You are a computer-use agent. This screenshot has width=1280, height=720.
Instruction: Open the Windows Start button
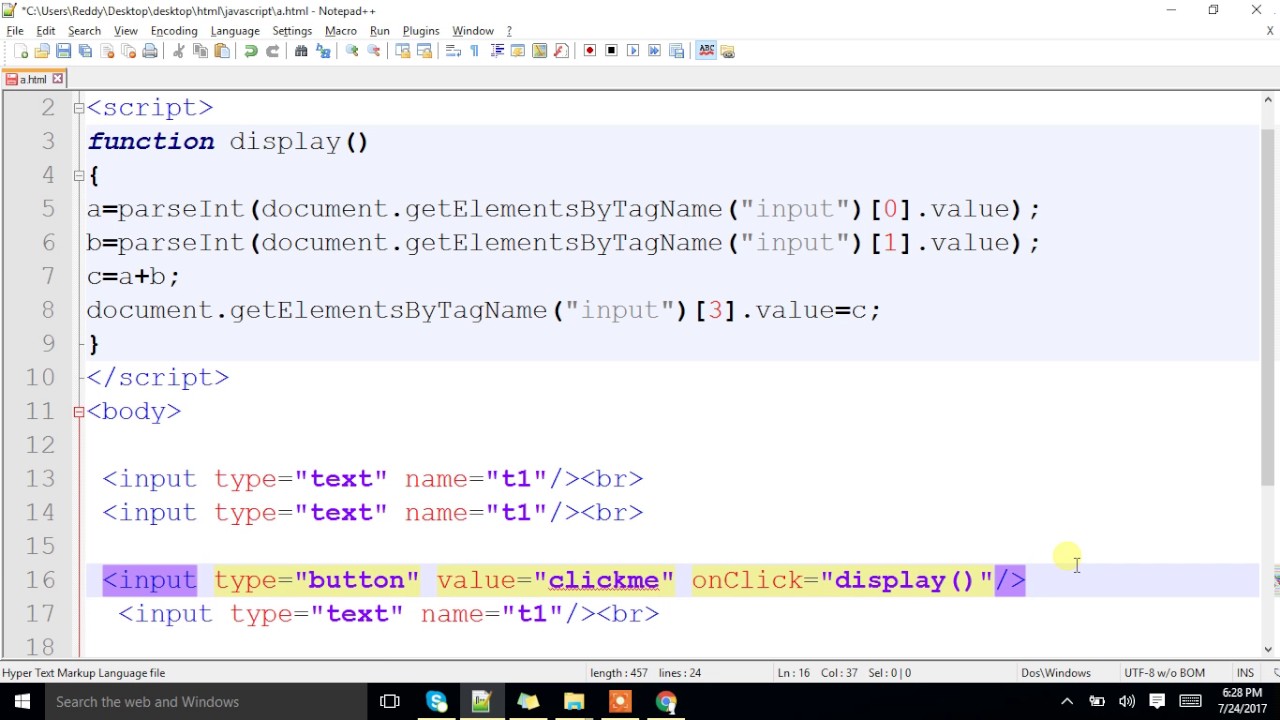[22, 702]
